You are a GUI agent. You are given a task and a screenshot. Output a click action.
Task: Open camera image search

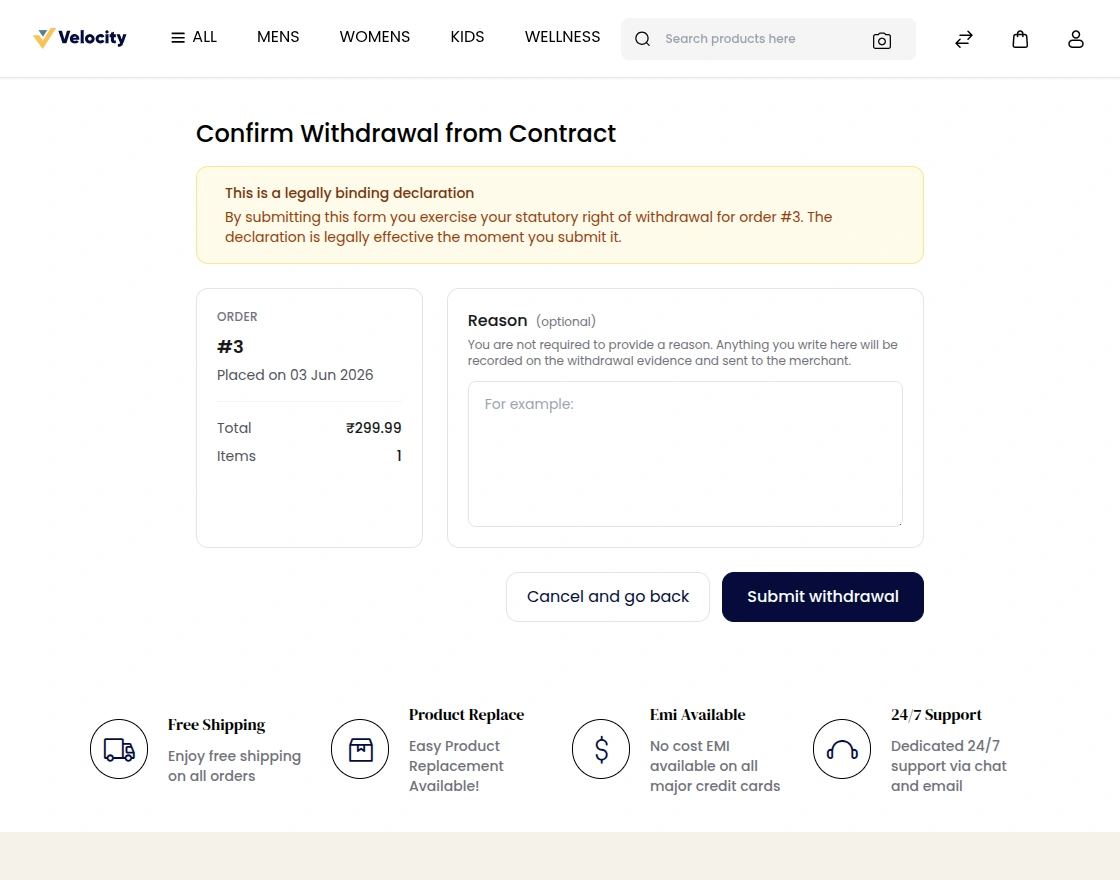(x=881, y=41)
